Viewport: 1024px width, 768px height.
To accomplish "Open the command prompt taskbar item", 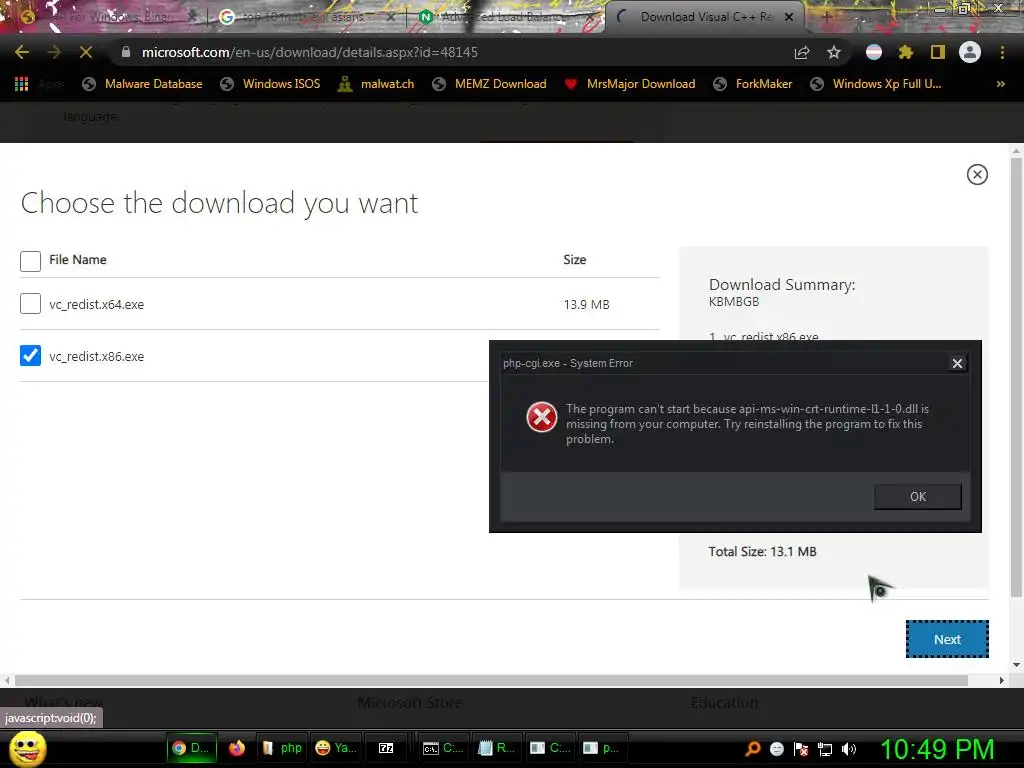I will click(443, 748).
